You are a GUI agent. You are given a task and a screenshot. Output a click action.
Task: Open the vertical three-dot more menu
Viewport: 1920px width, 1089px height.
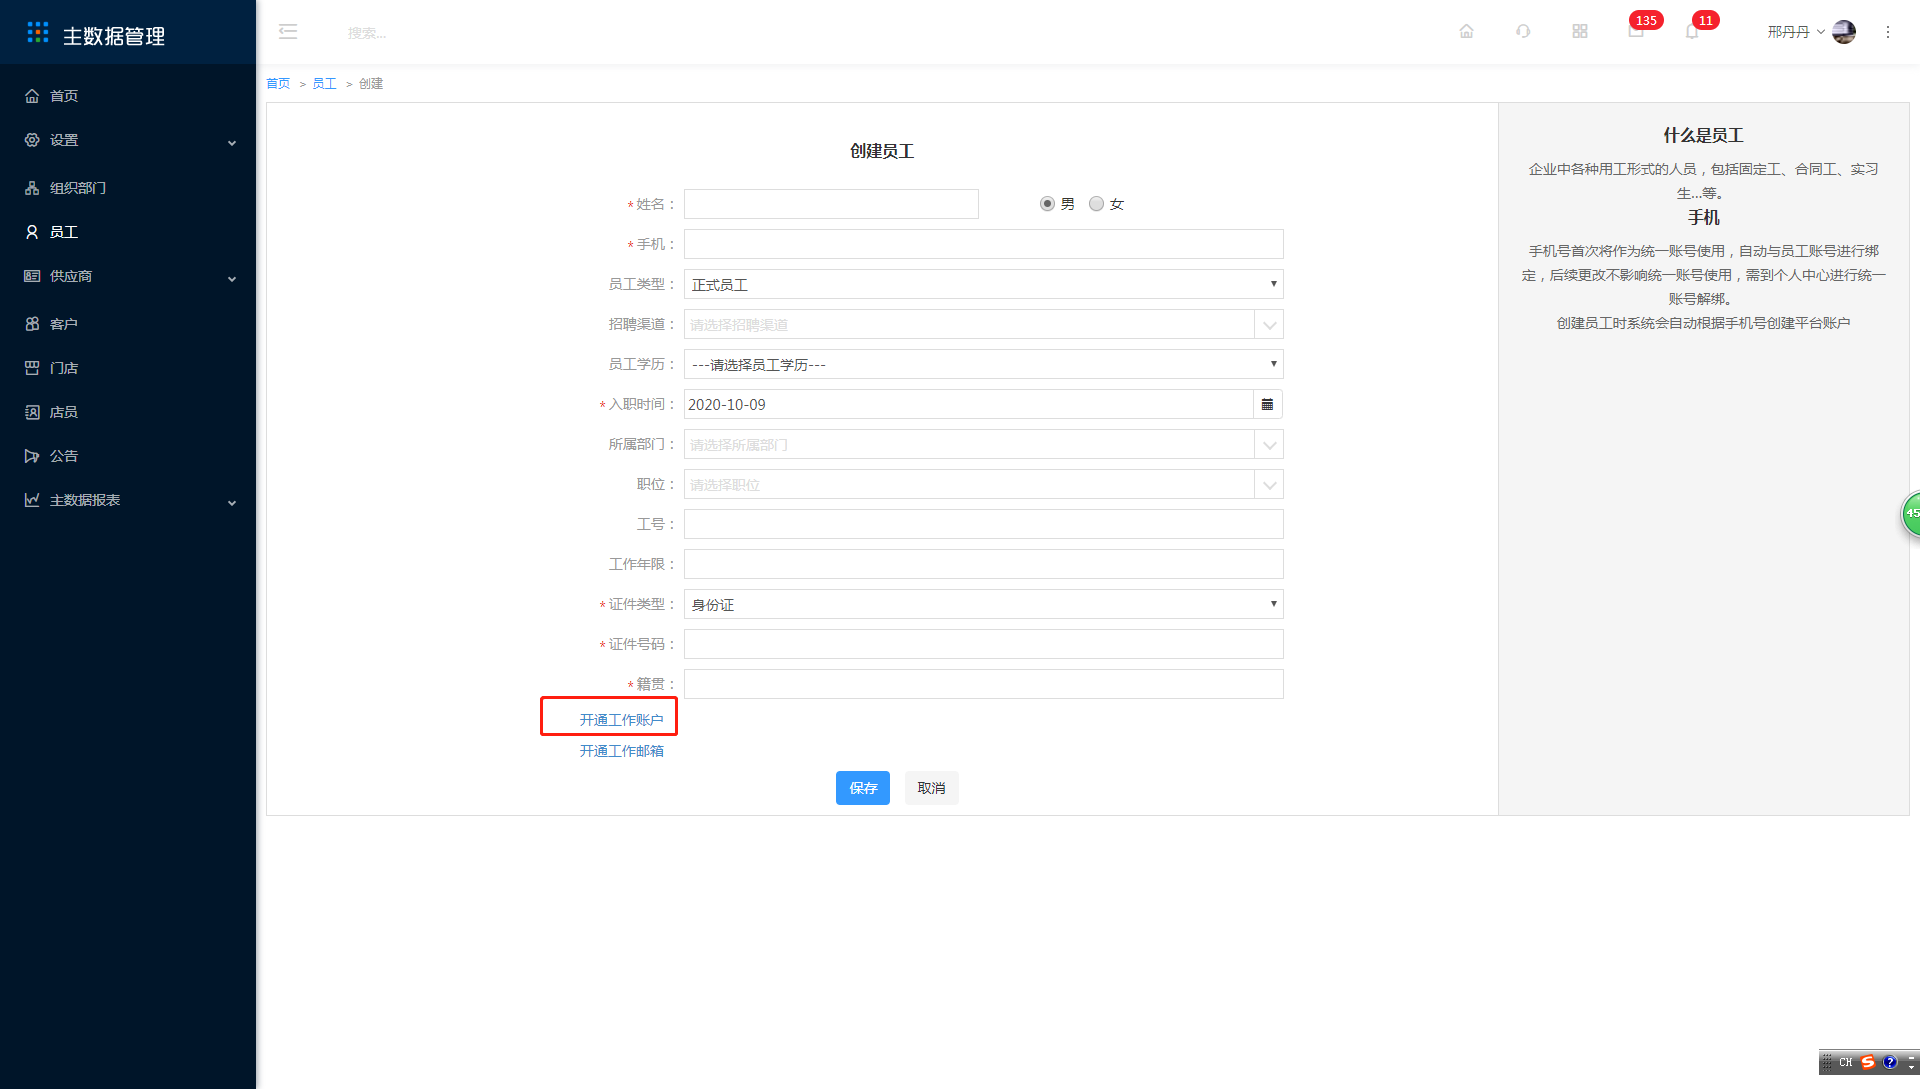1888,32
